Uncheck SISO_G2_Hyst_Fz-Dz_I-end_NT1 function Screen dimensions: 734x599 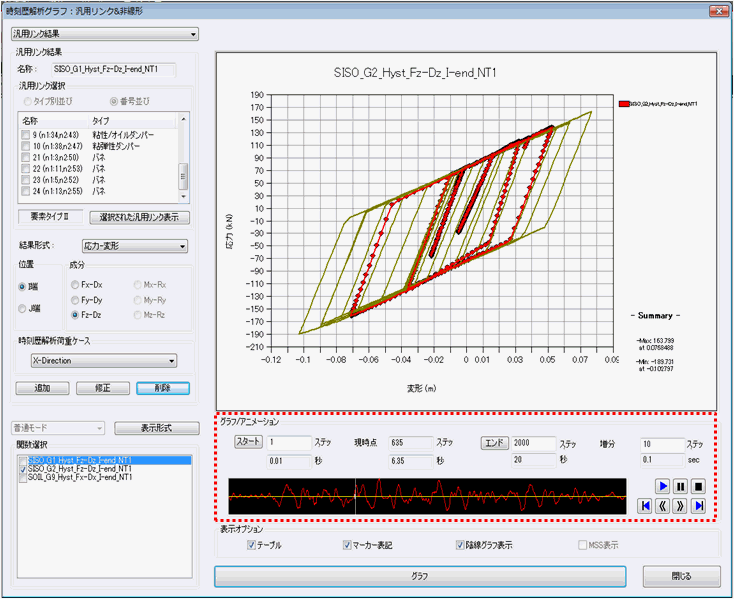[x=23, y=469]
